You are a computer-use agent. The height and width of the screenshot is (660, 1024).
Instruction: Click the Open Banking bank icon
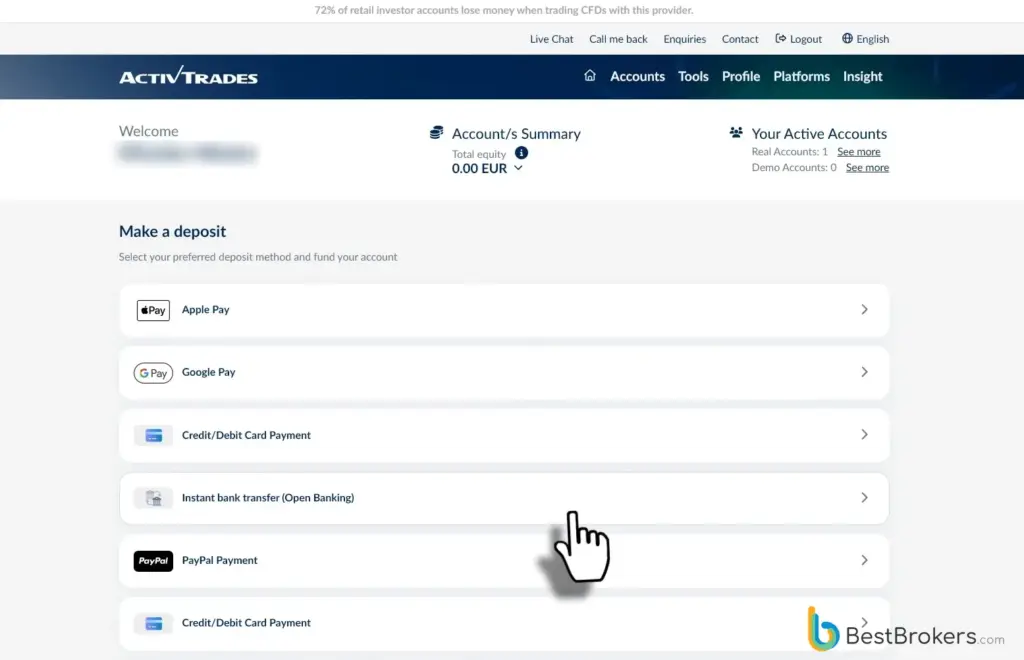coord(153,498)
